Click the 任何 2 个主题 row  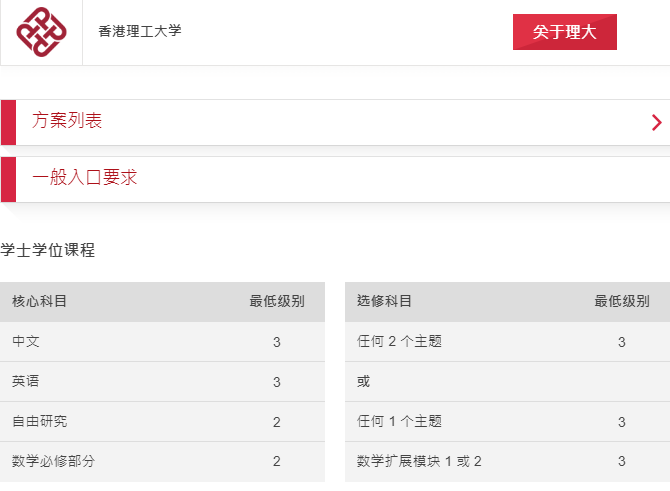(507, 341)
